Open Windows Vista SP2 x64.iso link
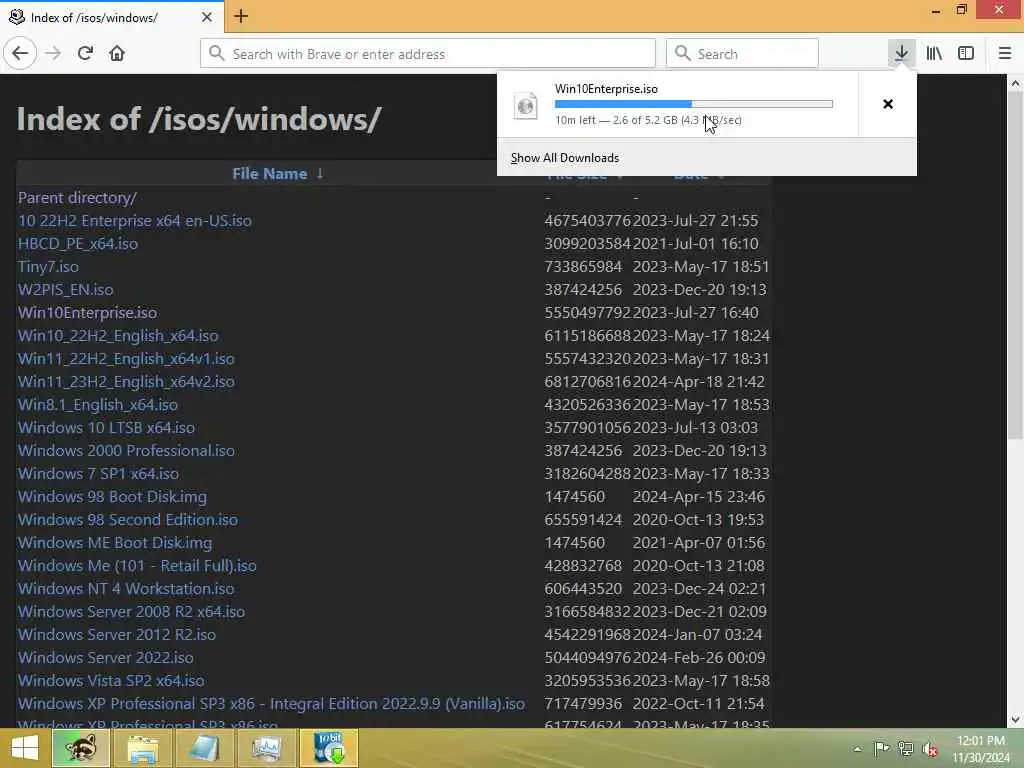 click(x=110, y=680)
